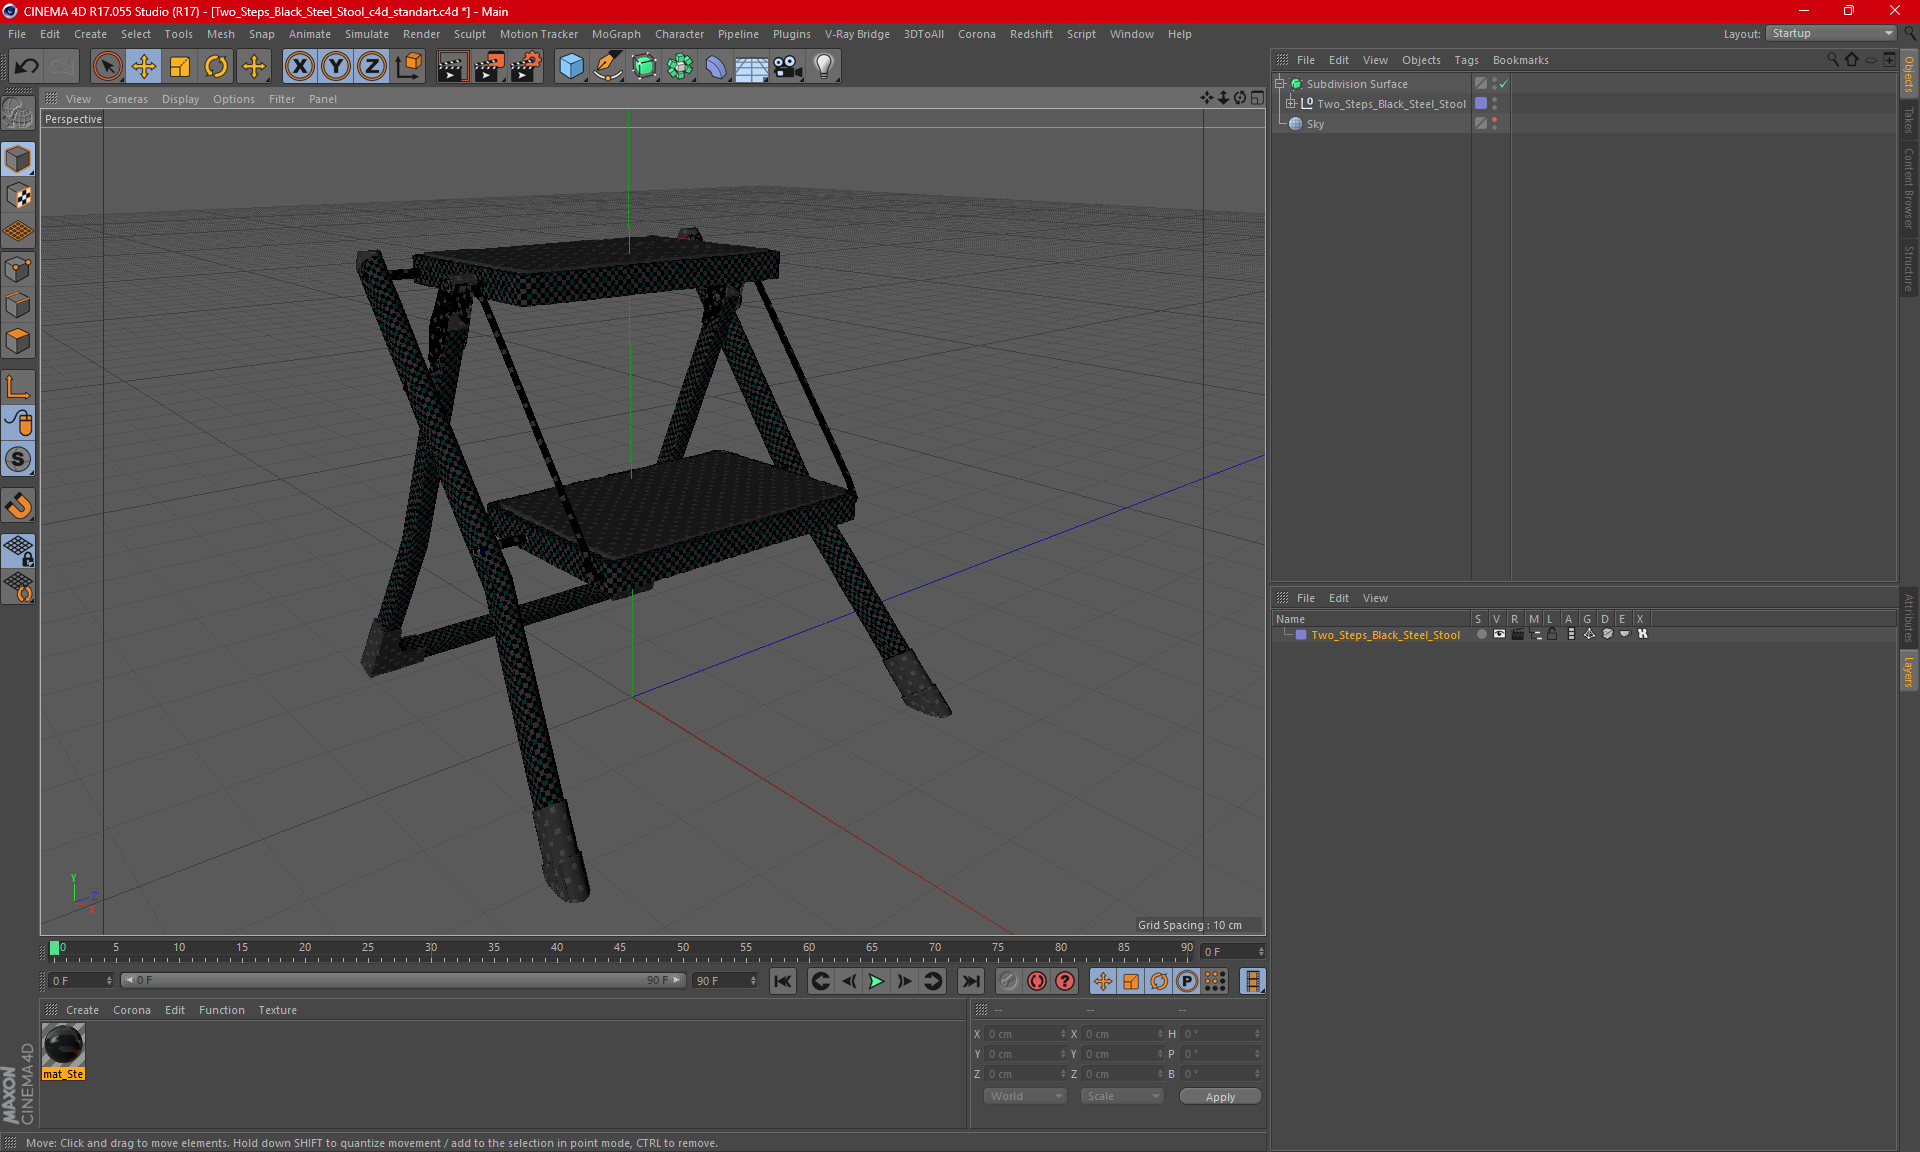
Task: Click the Corona tab in material panel
Action: tap(132, 1009)
